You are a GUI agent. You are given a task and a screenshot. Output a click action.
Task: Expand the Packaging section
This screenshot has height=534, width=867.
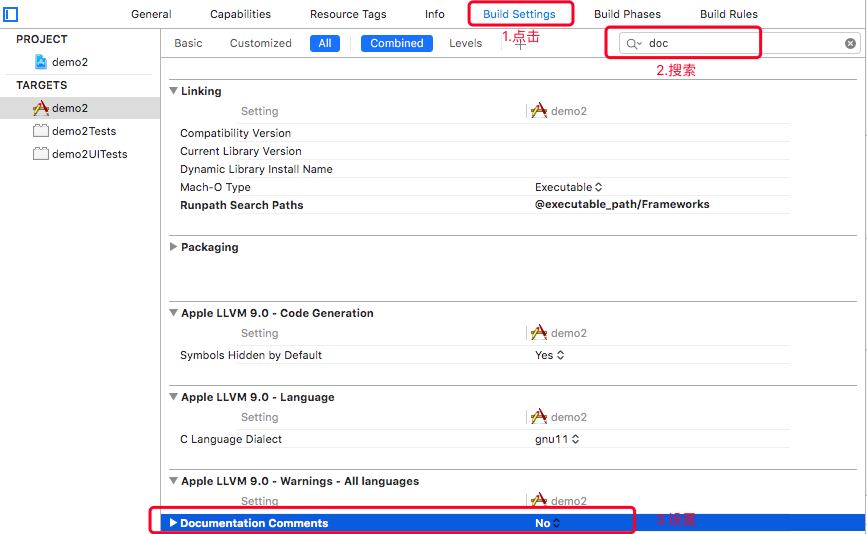(x=174, y=247)
